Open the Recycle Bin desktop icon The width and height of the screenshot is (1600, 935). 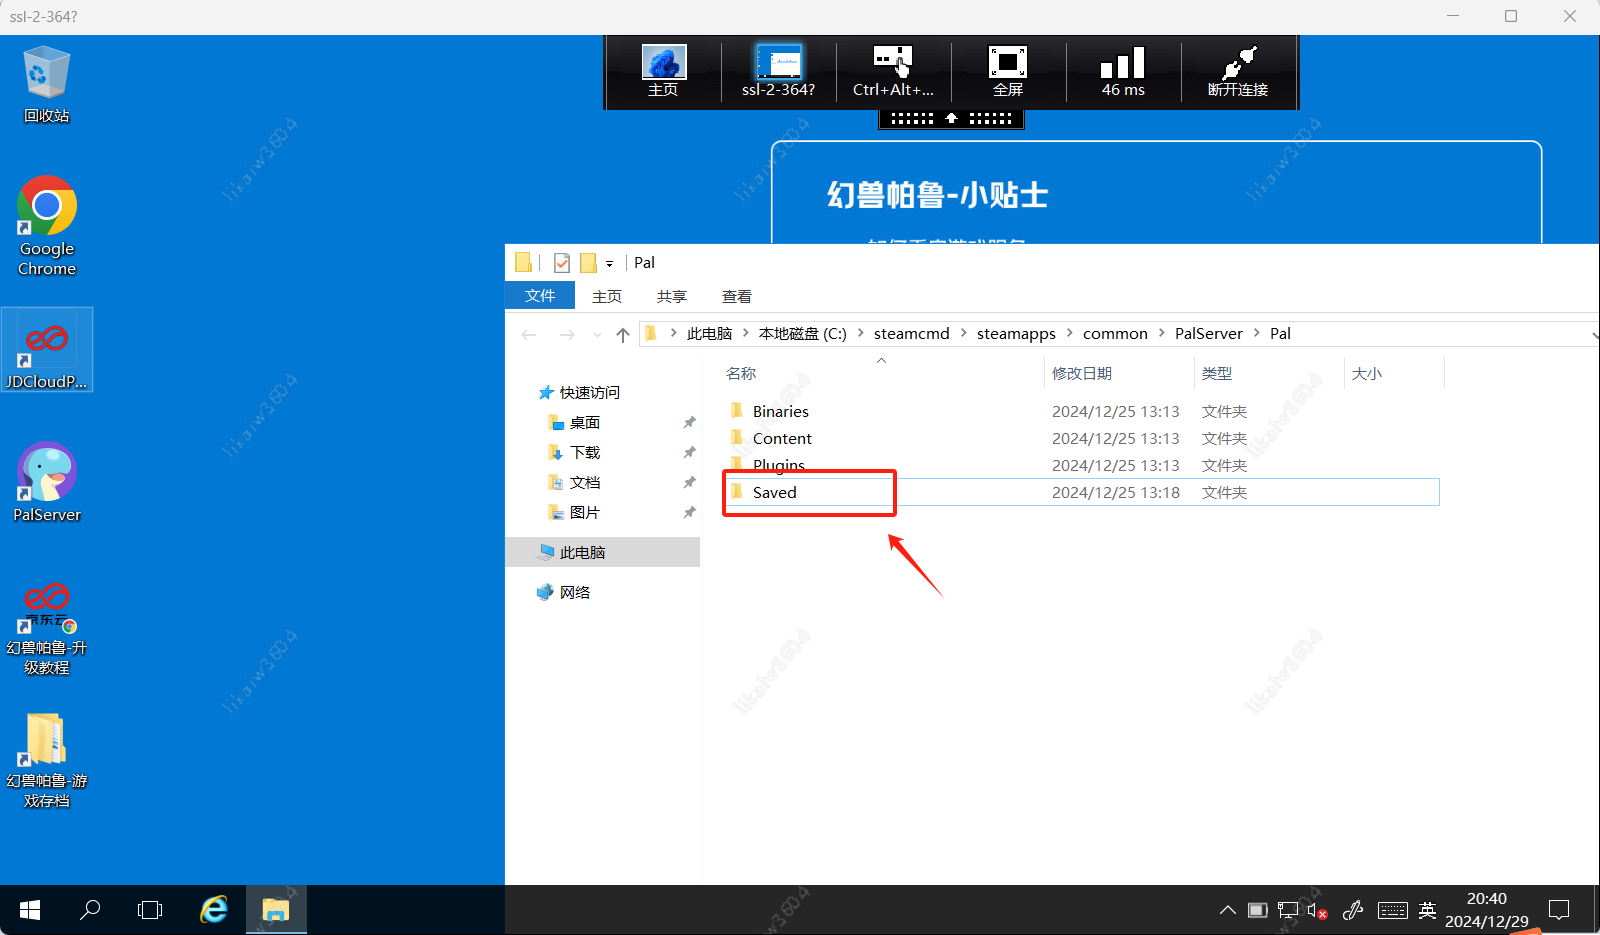46,85
